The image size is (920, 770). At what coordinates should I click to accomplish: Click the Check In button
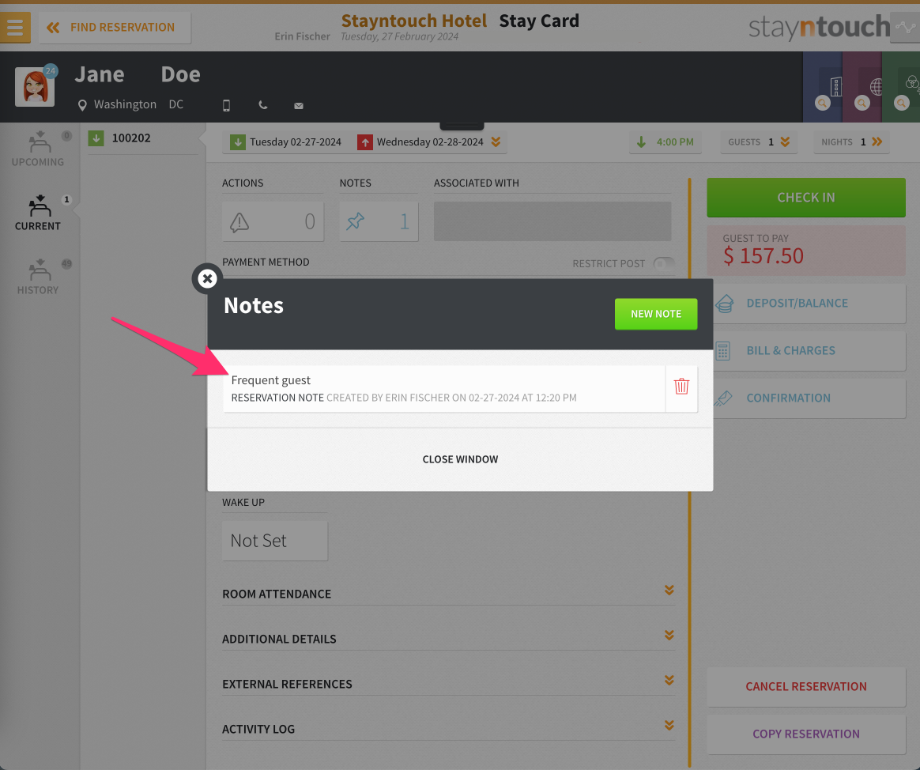click(806, 198)
